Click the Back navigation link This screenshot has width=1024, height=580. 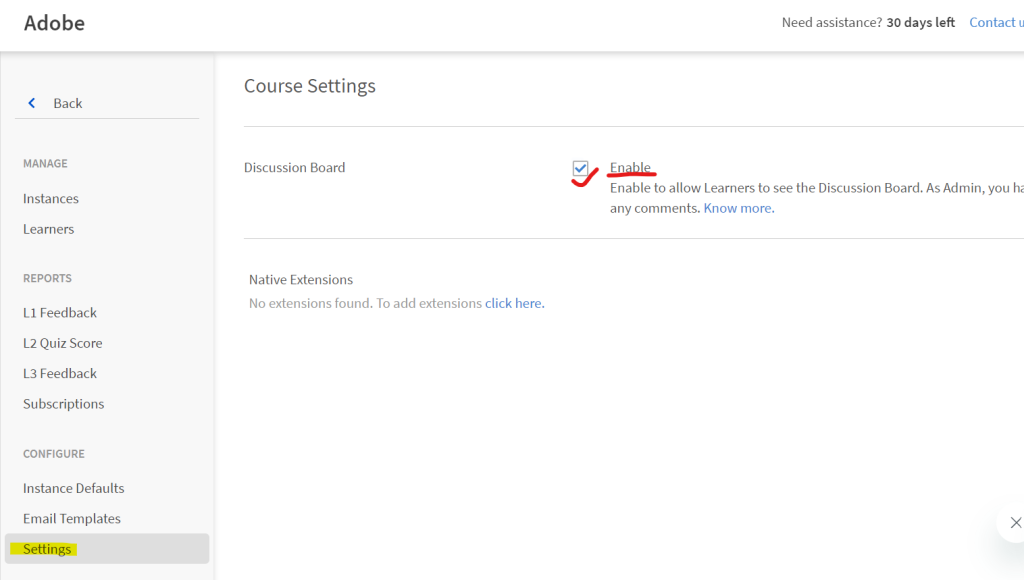coord(68,102)
